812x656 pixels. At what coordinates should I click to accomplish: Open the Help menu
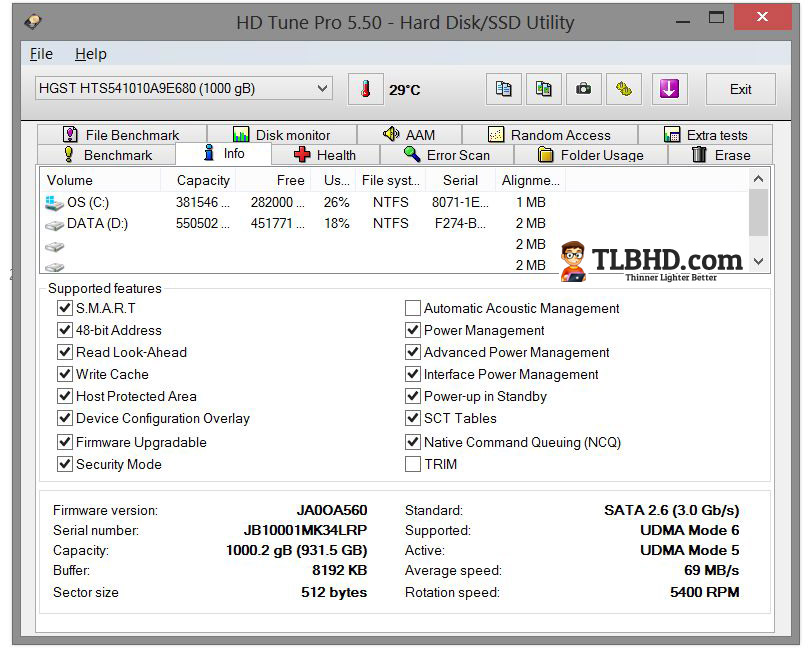[91, 54]
